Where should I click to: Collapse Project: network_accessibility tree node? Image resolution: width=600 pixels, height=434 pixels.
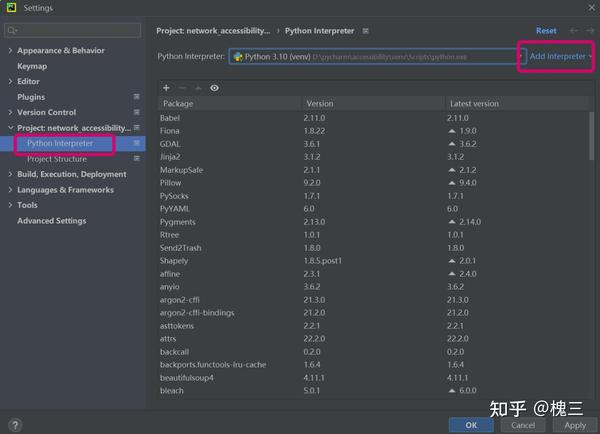(x=10, y=128)
